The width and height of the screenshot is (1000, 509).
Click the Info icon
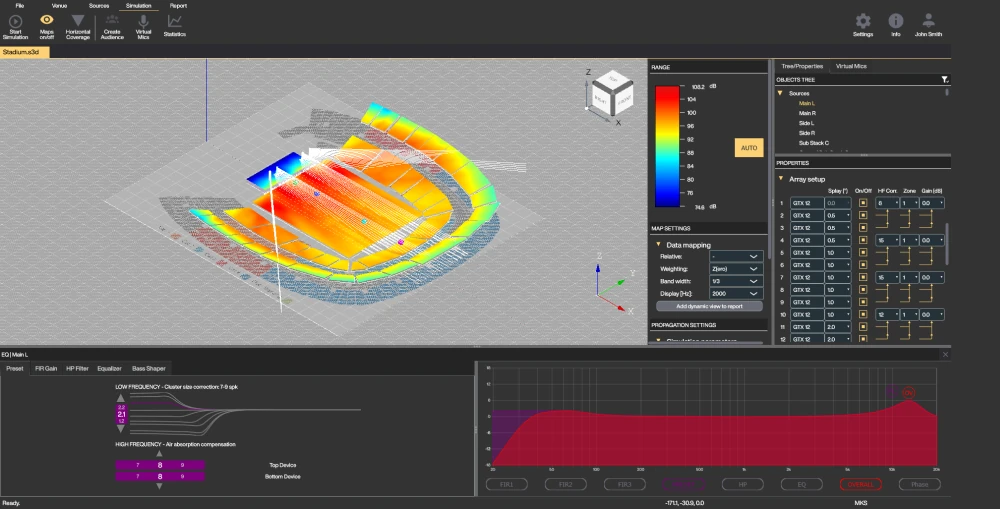coord(896,21)
